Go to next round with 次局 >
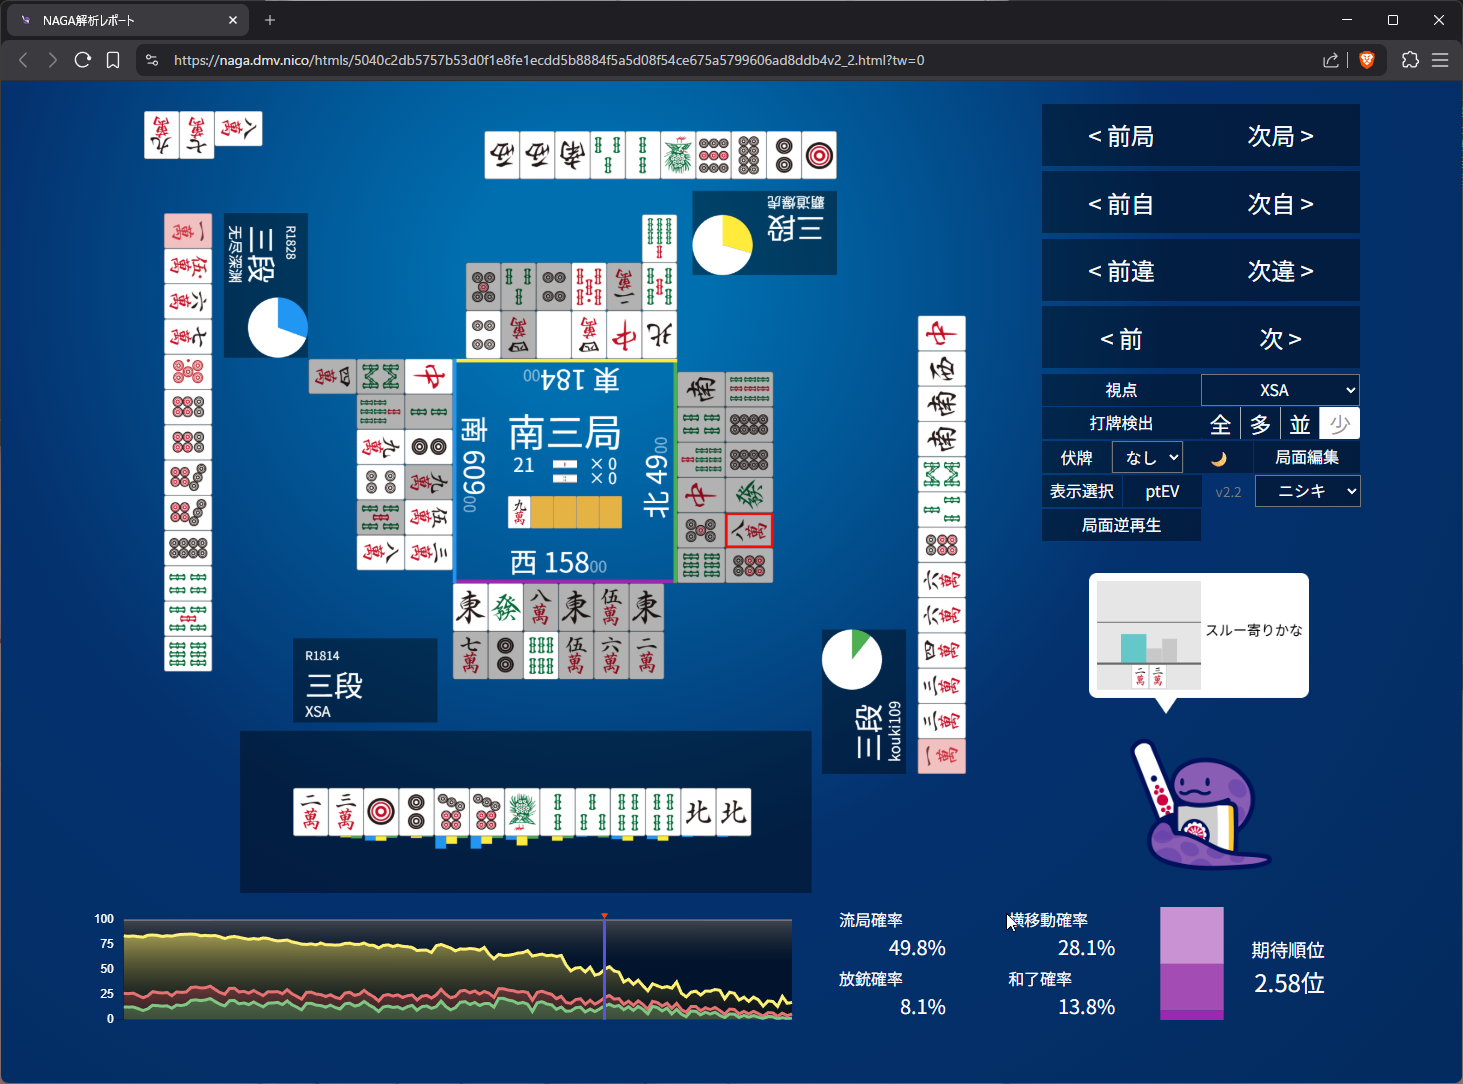 coord(1279,136)
